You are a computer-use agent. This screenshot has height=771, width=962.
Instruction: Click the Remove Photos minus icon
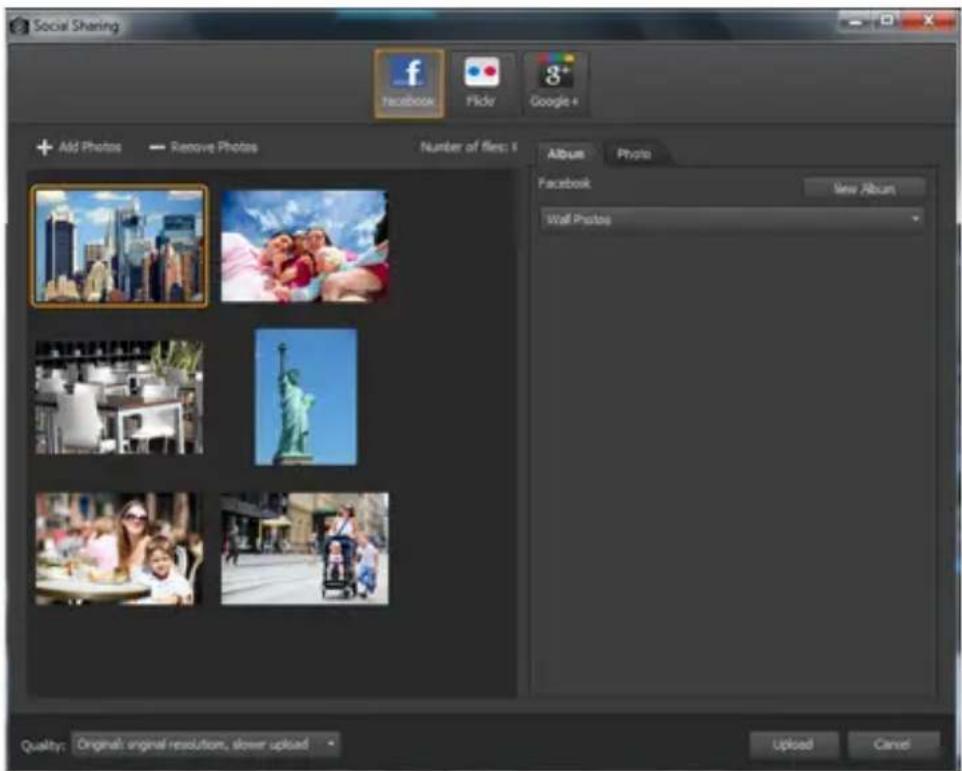157,147
